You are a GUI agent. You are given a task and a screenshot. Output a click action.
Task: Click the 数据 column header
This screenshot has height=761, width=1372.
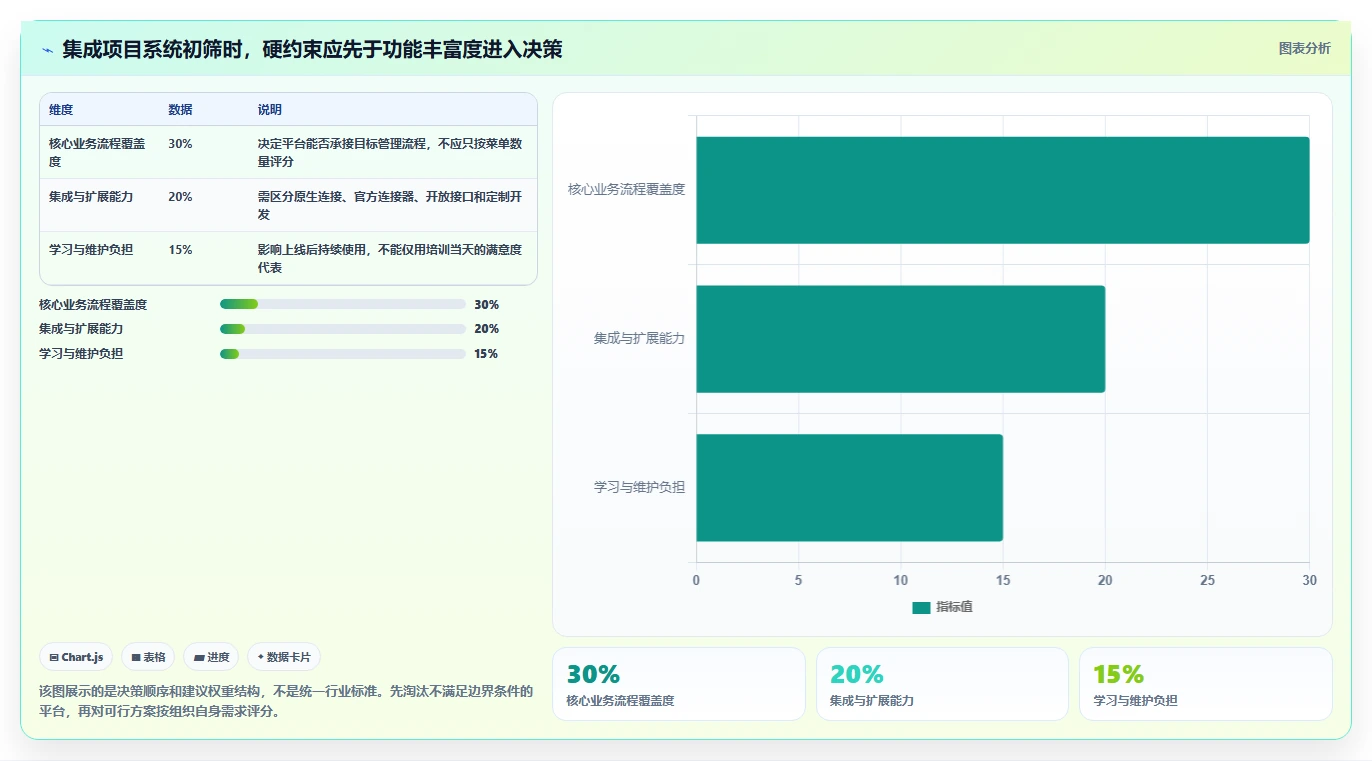180,110
